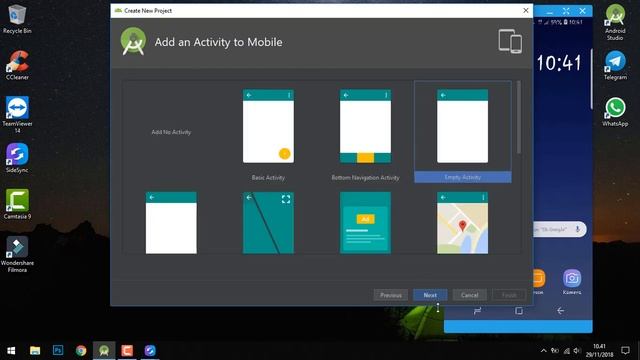Toggle fullscreen on SideSync window
Viewport: 640px width, 360px height.
(x=566, y=11)
